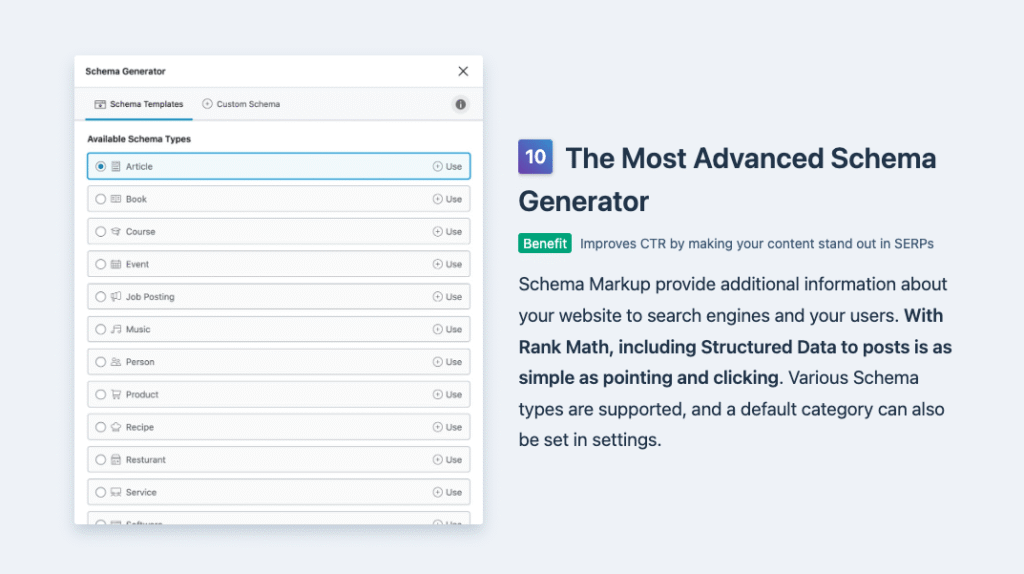The height and width of the screenshot is (574, 1024).
Task: Click the Job Posting megaphone icon
Action: [x=116, y=297]
